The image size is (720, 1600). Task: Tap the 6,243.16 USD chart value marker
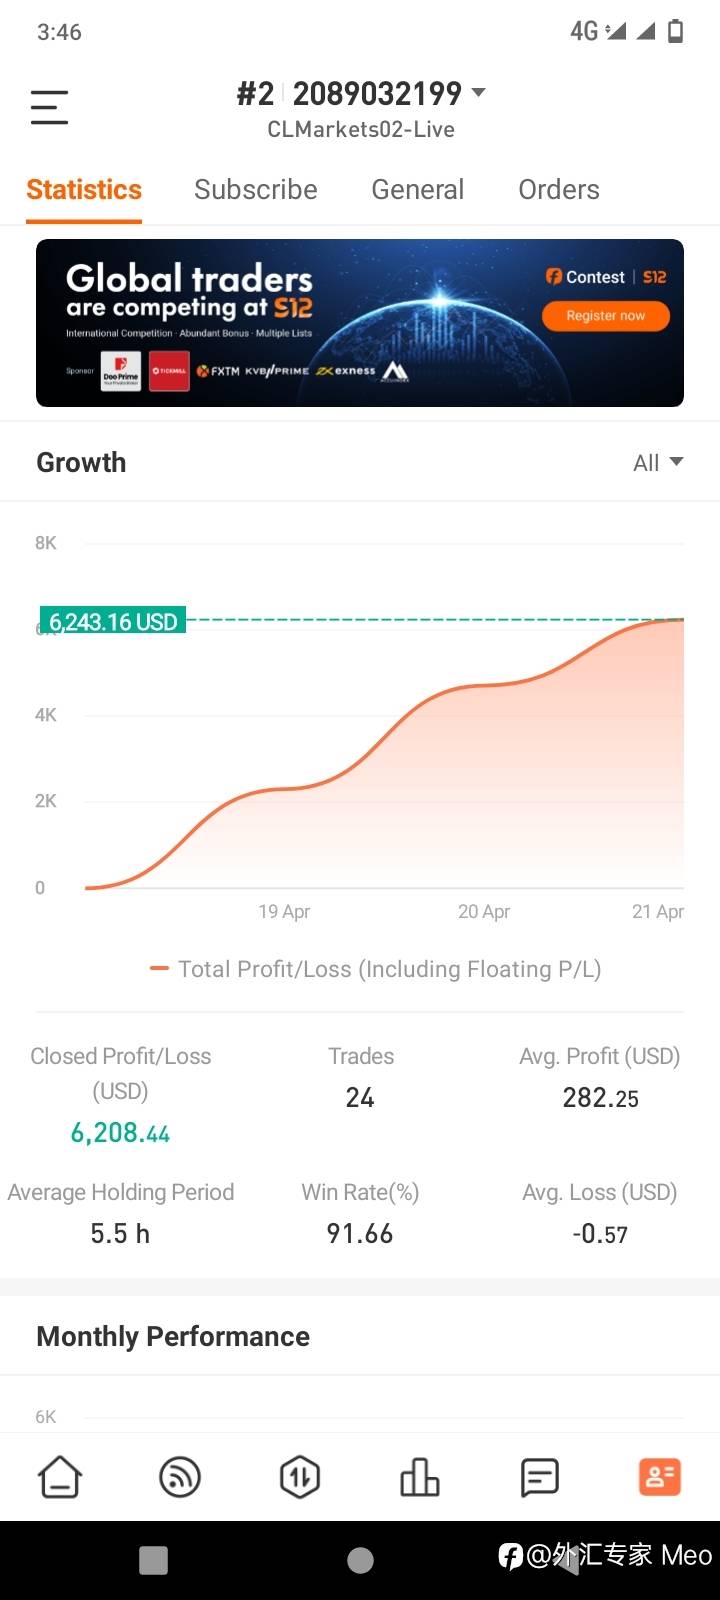pyautogui.click(x=113, y=621)
